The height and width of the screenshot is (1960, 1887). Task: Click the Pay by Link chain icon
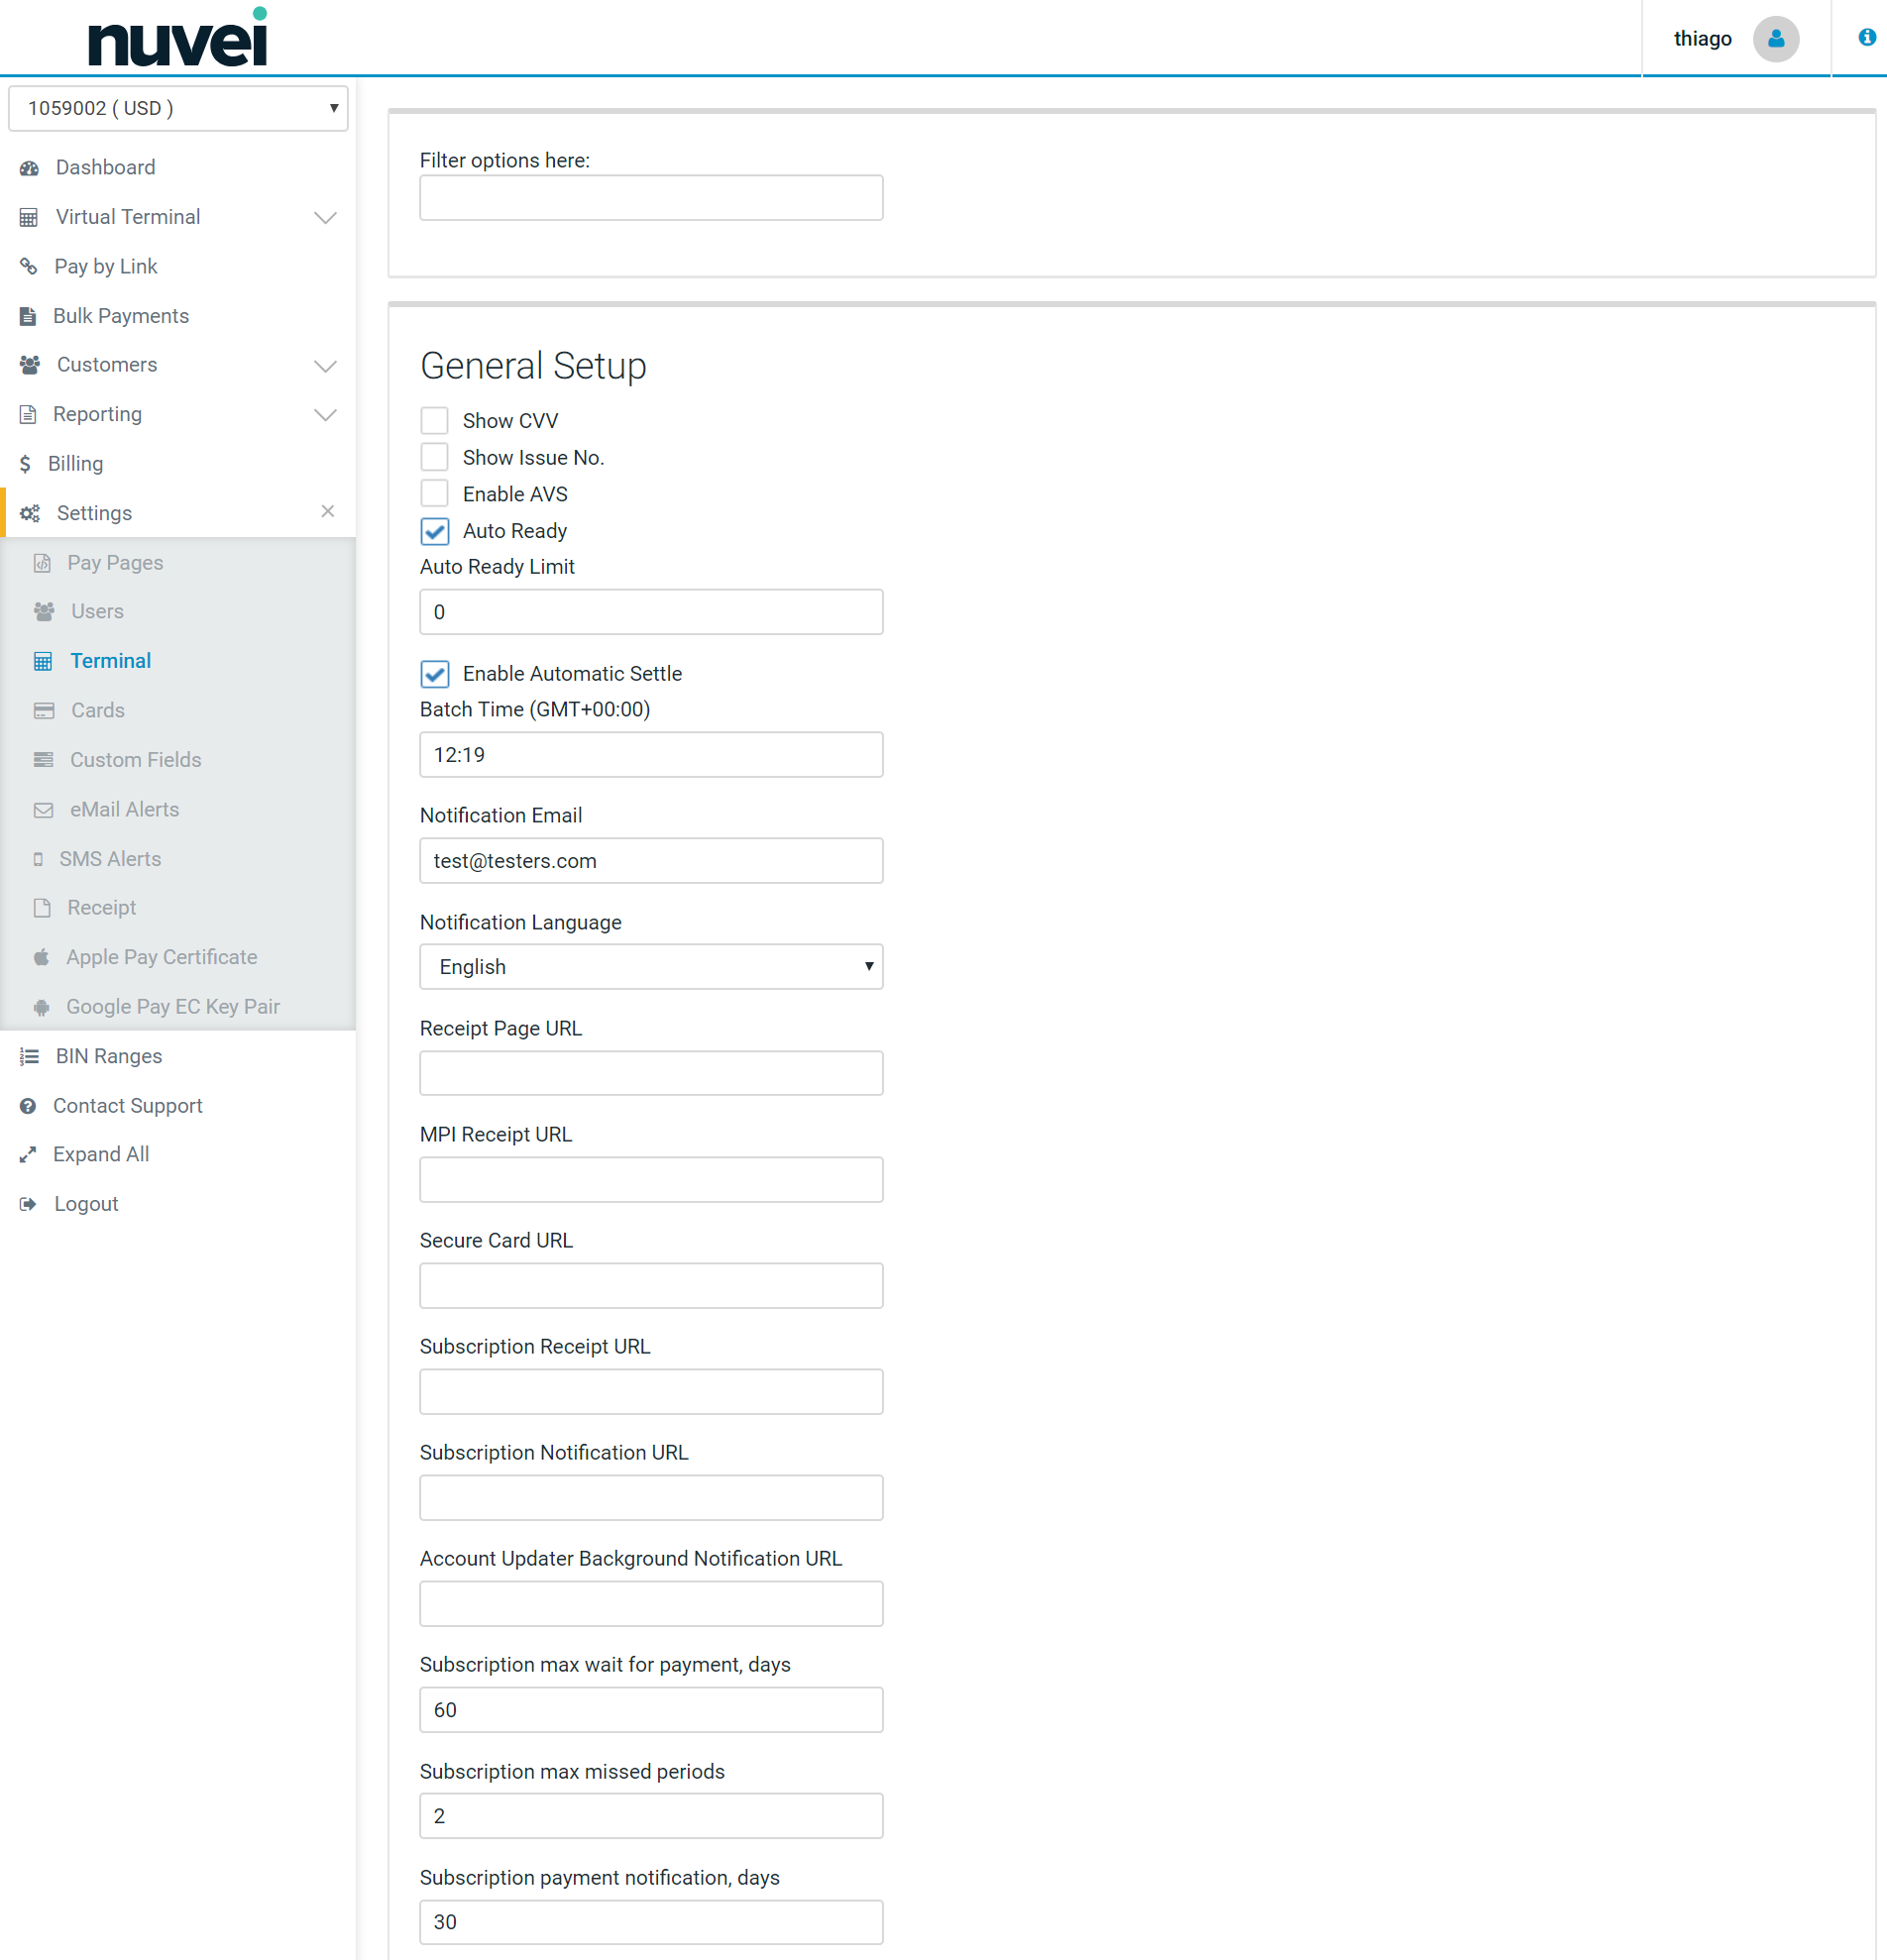click(x=29, y=267)
